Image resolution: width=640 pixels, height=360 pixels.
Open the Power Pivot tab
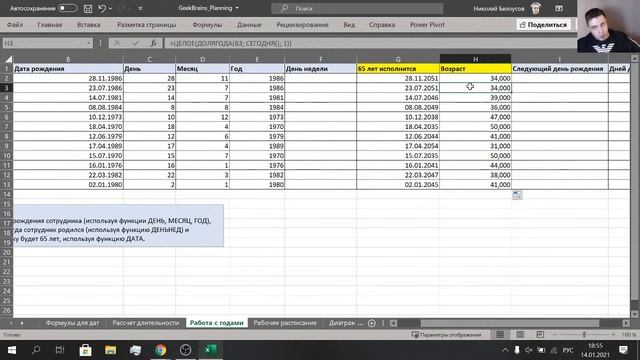click(427, 25)
